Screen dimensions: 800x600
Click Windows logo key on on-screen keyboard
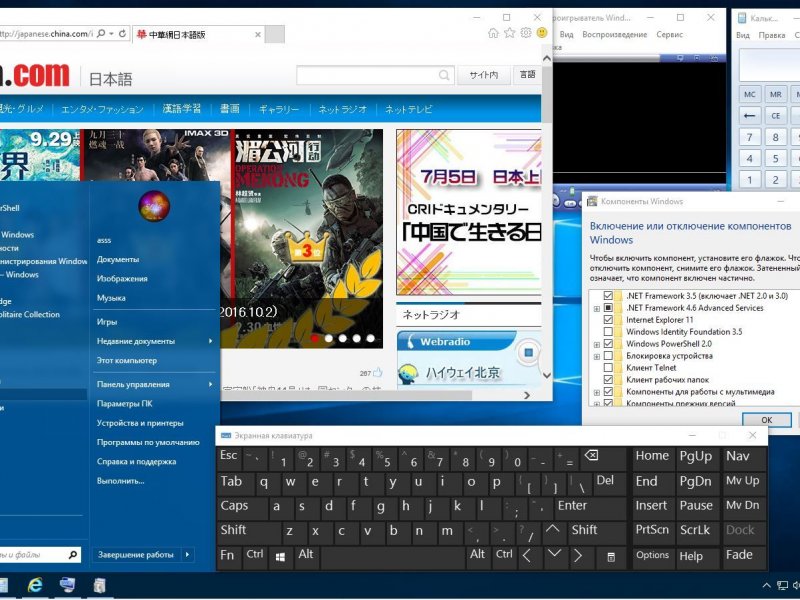point(280,557)
